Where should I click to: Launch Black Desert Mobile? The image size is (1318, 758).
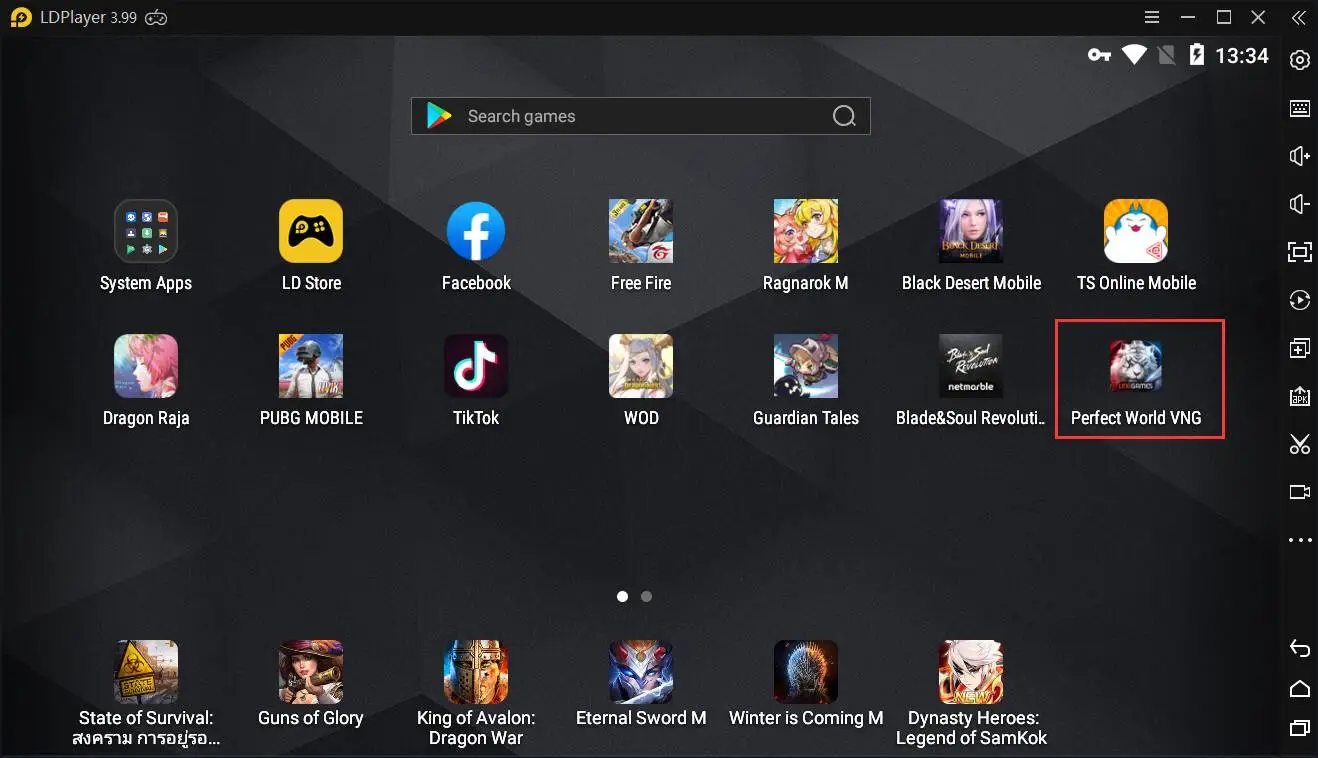[971, 231]
